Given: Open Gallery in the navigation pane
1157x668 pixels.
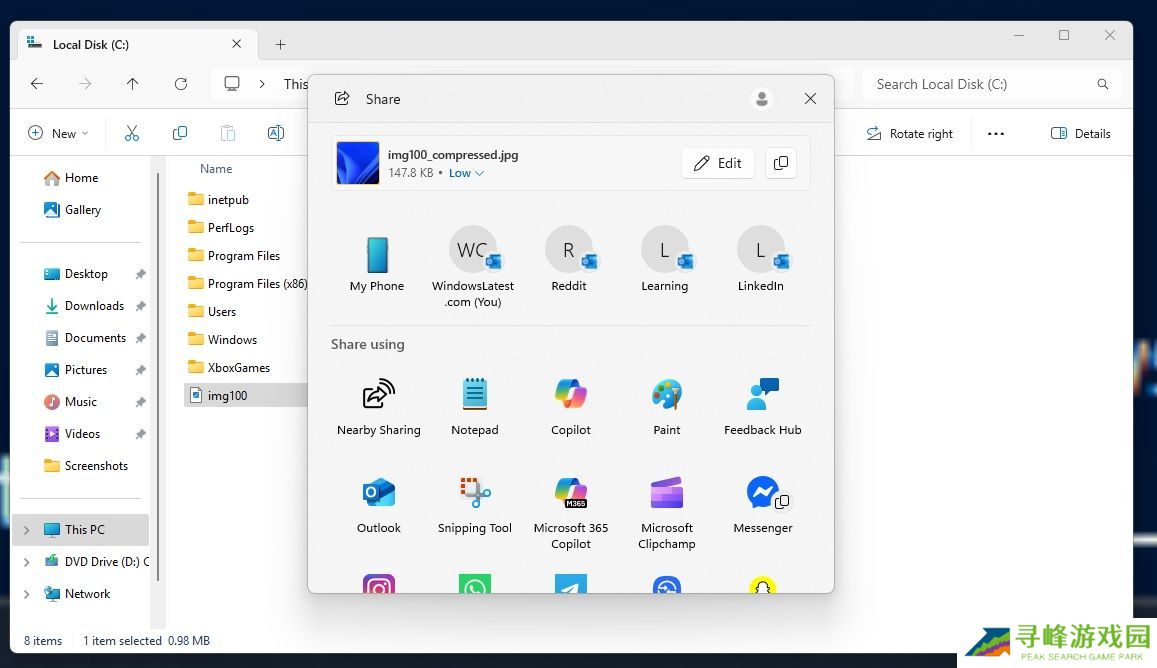Looking at the screenshot, I should pyautogui.click(x=72, y=210).
